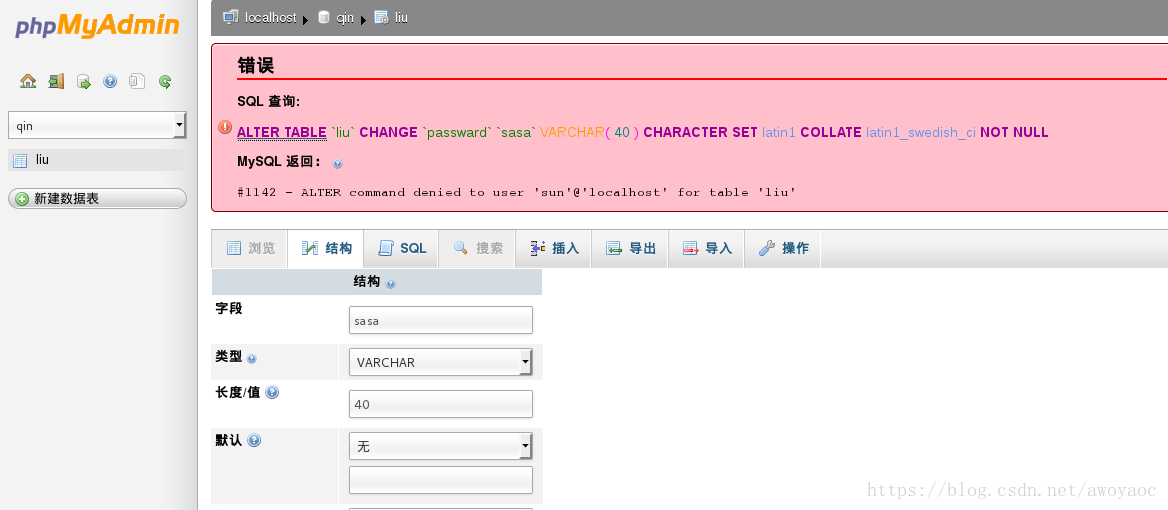Open the 默认 无 dropdown
This screenshot has height=510, width=1168.
point(440,446)
